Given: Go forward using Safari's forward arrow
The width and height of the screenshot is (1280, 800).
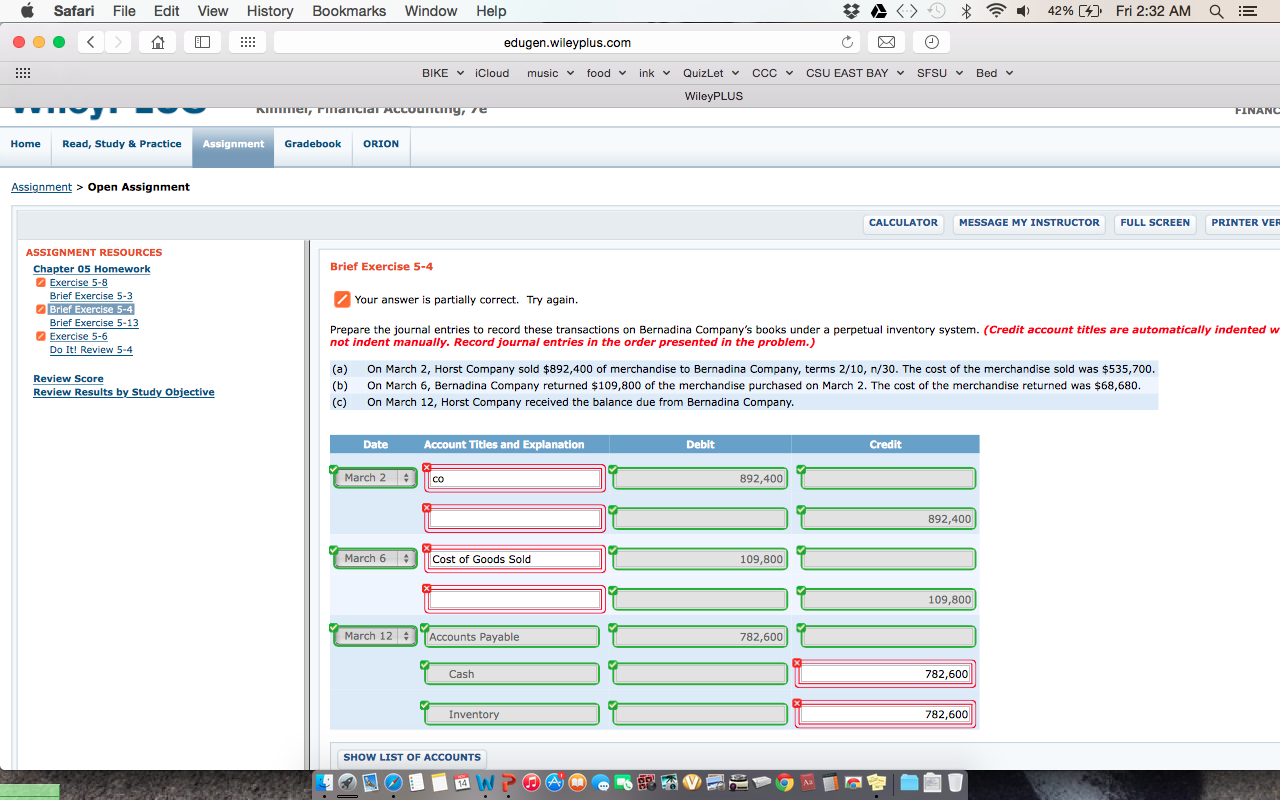Looking at the screenshot, I should coord(118,43).
